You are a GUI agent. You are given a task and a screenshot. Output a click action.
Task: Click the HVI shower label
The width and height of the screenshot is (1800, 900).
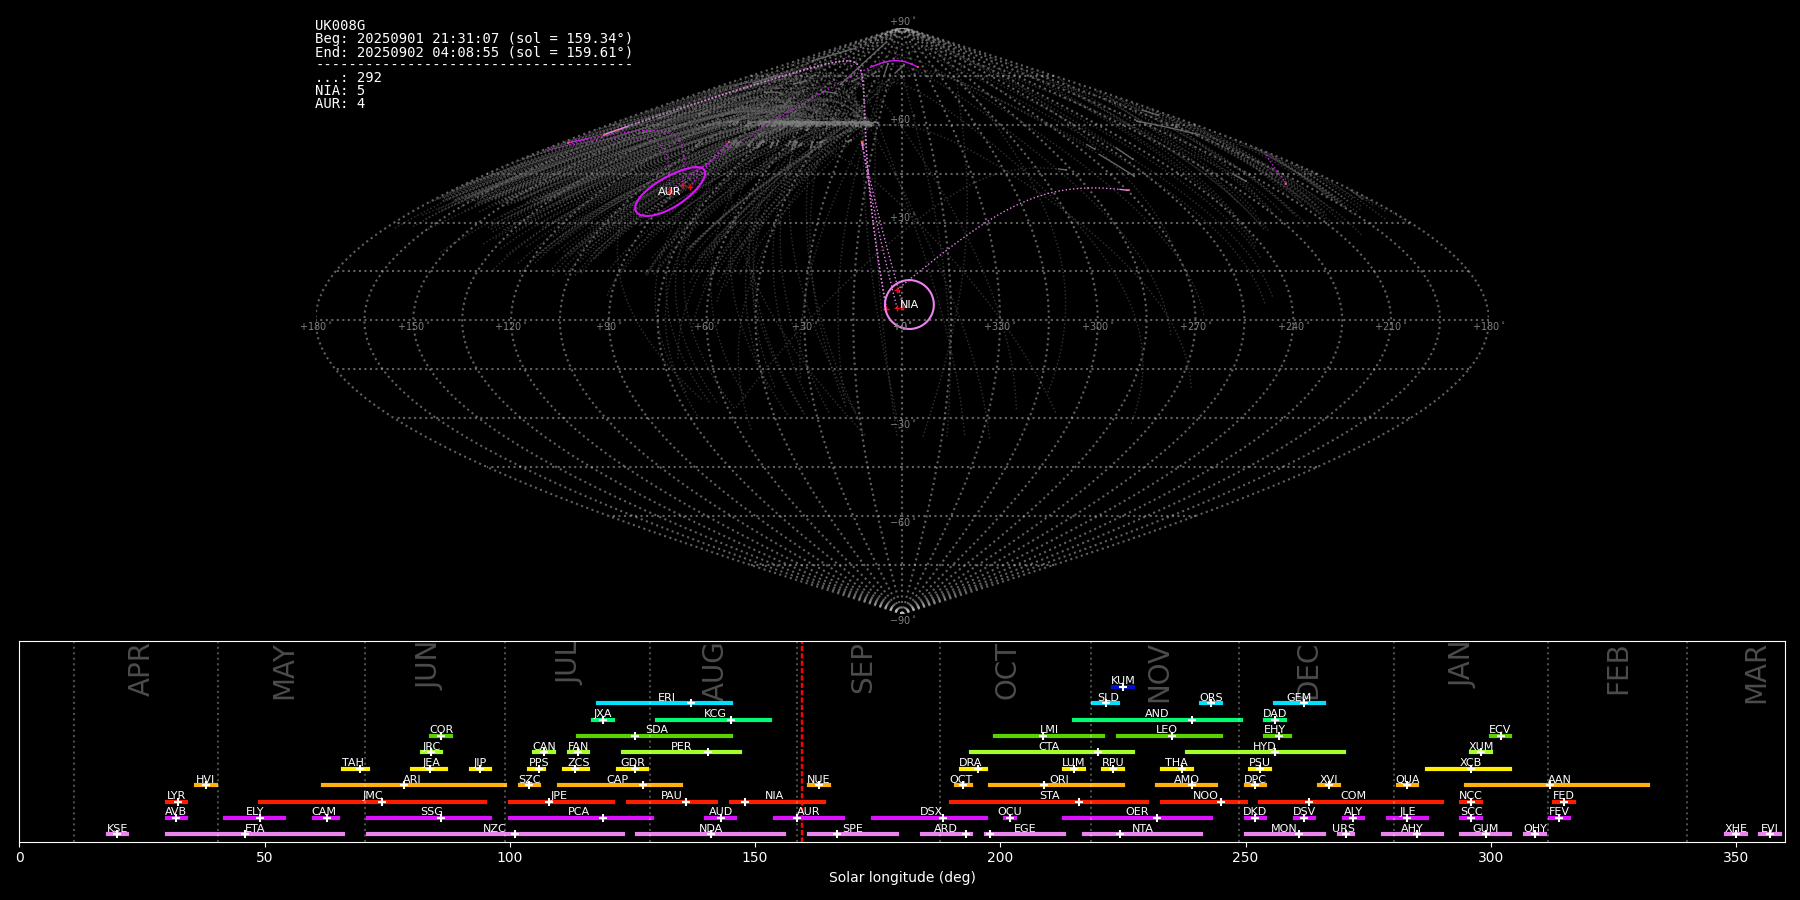[205, 780]
